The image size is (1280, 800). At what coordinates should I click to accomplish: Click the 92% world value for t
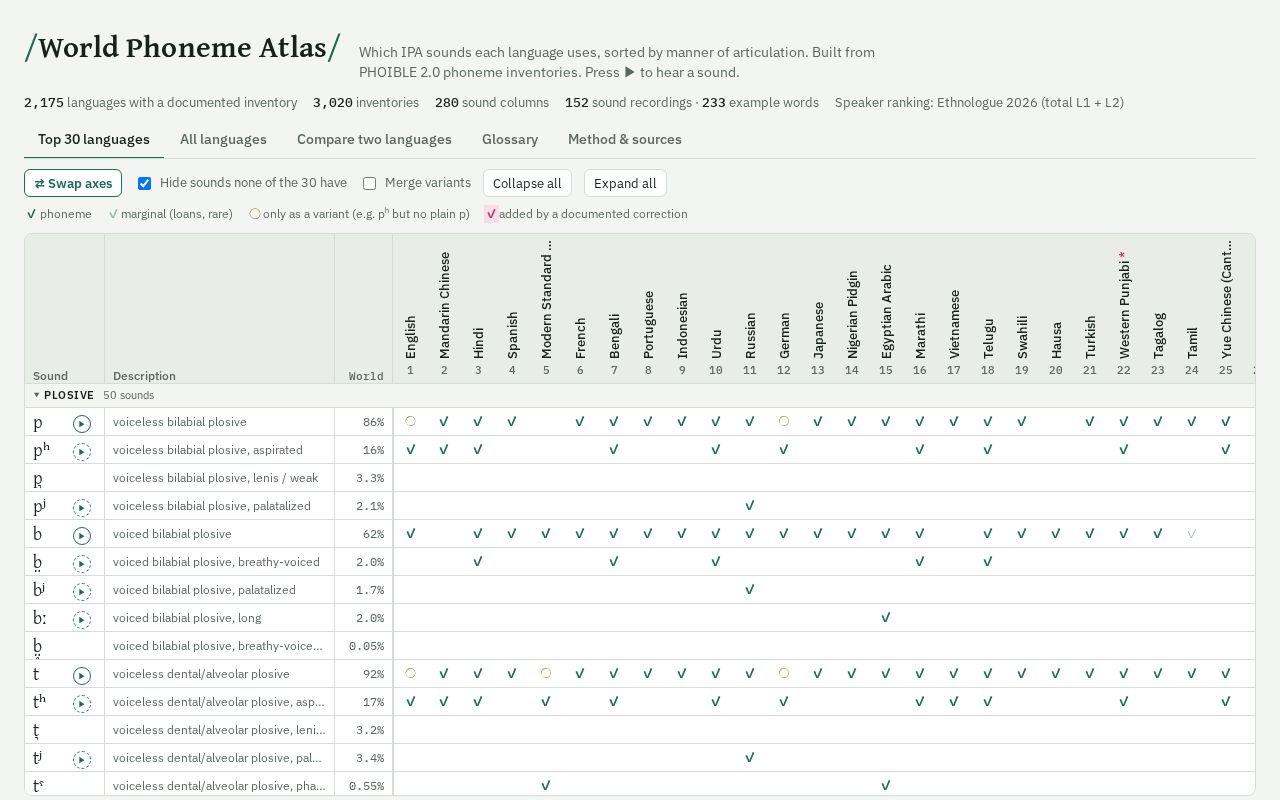[x=373, y=674]
